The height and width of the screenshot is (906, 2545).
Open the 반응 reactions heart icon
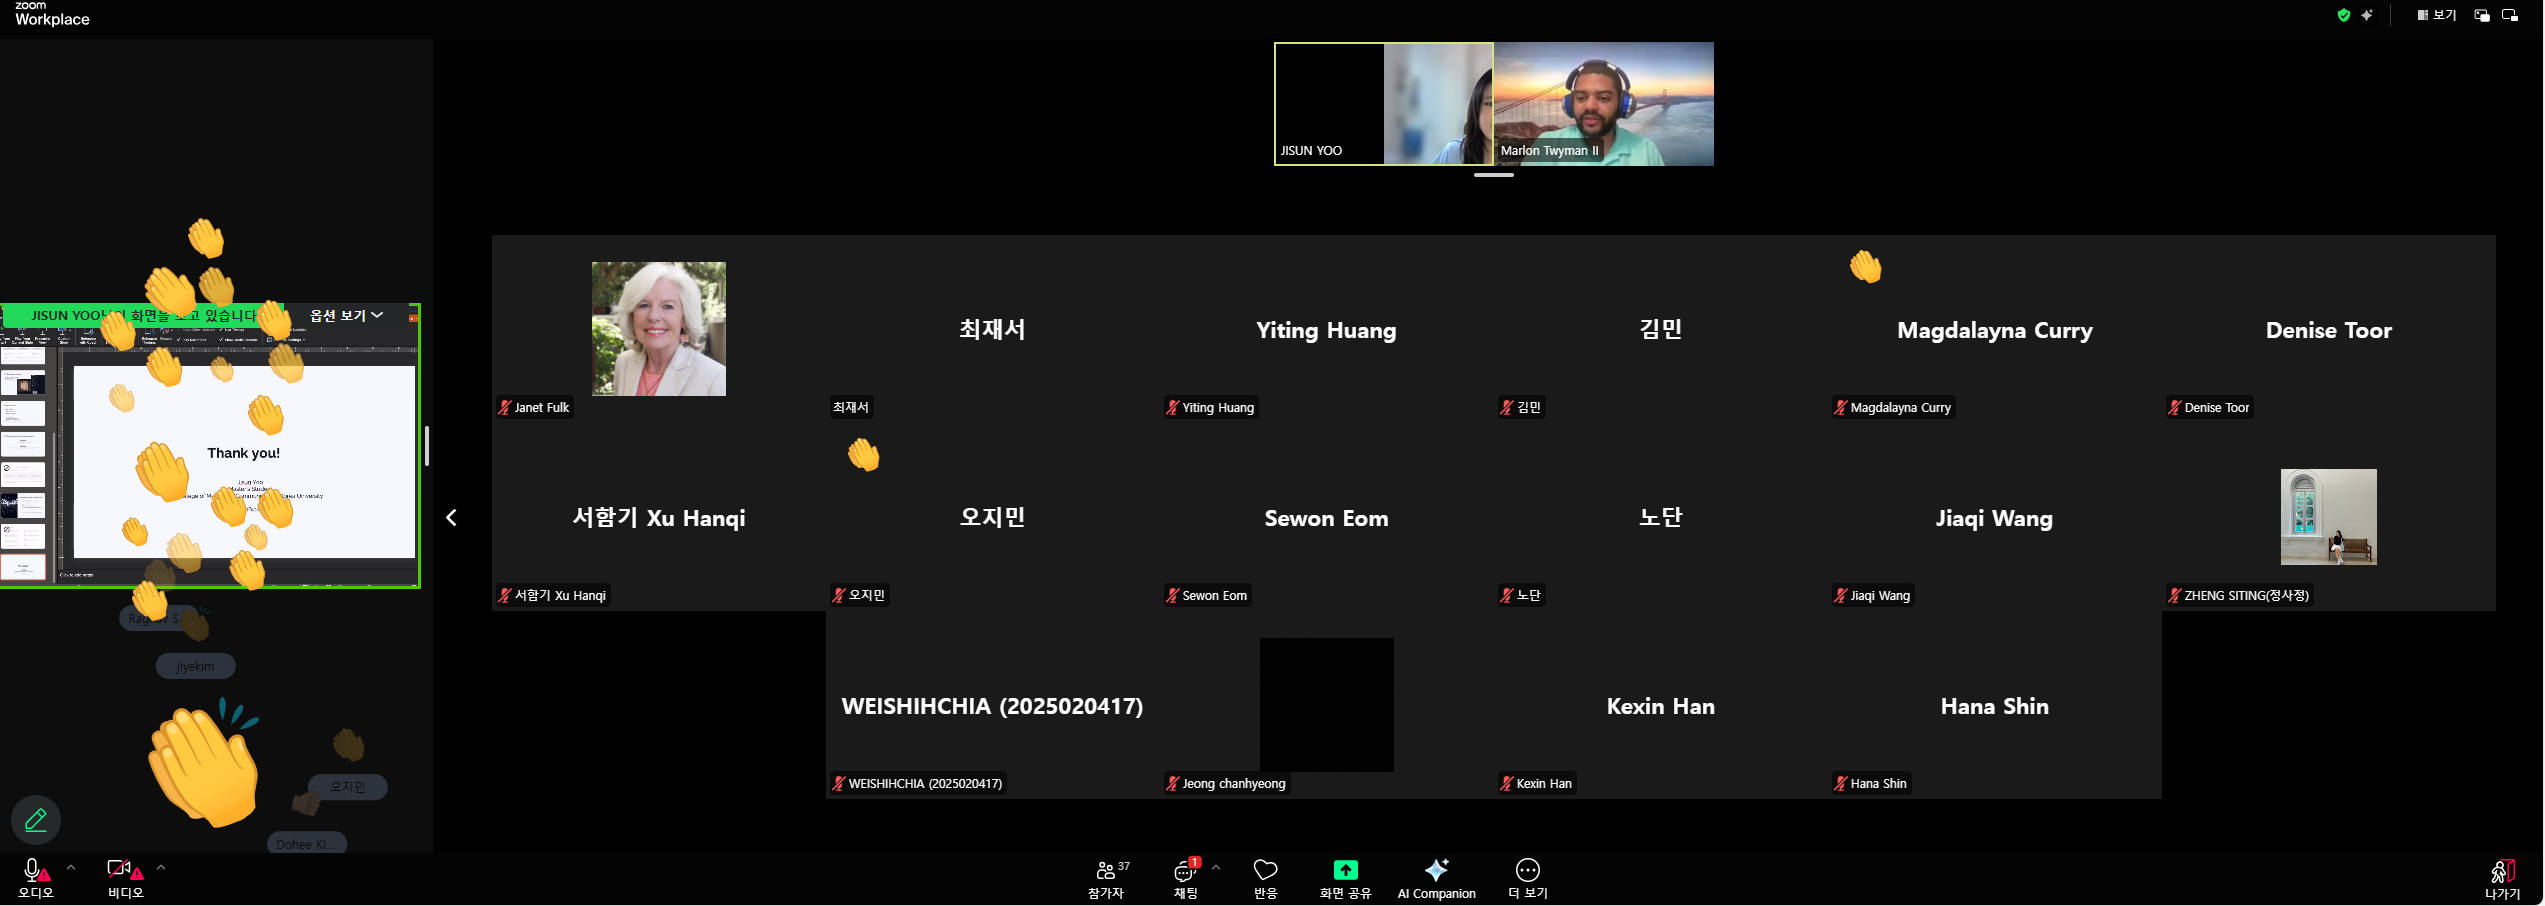pos(1265,877)
